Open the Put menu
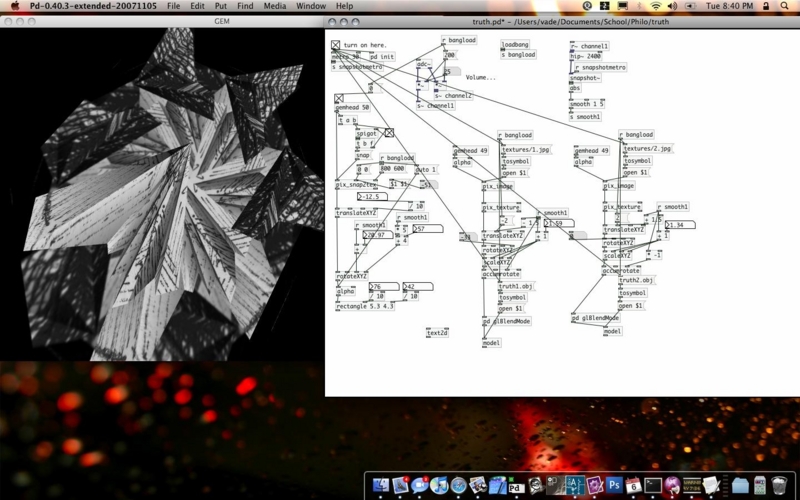The image size is (800, 500). tap(221, 6)
